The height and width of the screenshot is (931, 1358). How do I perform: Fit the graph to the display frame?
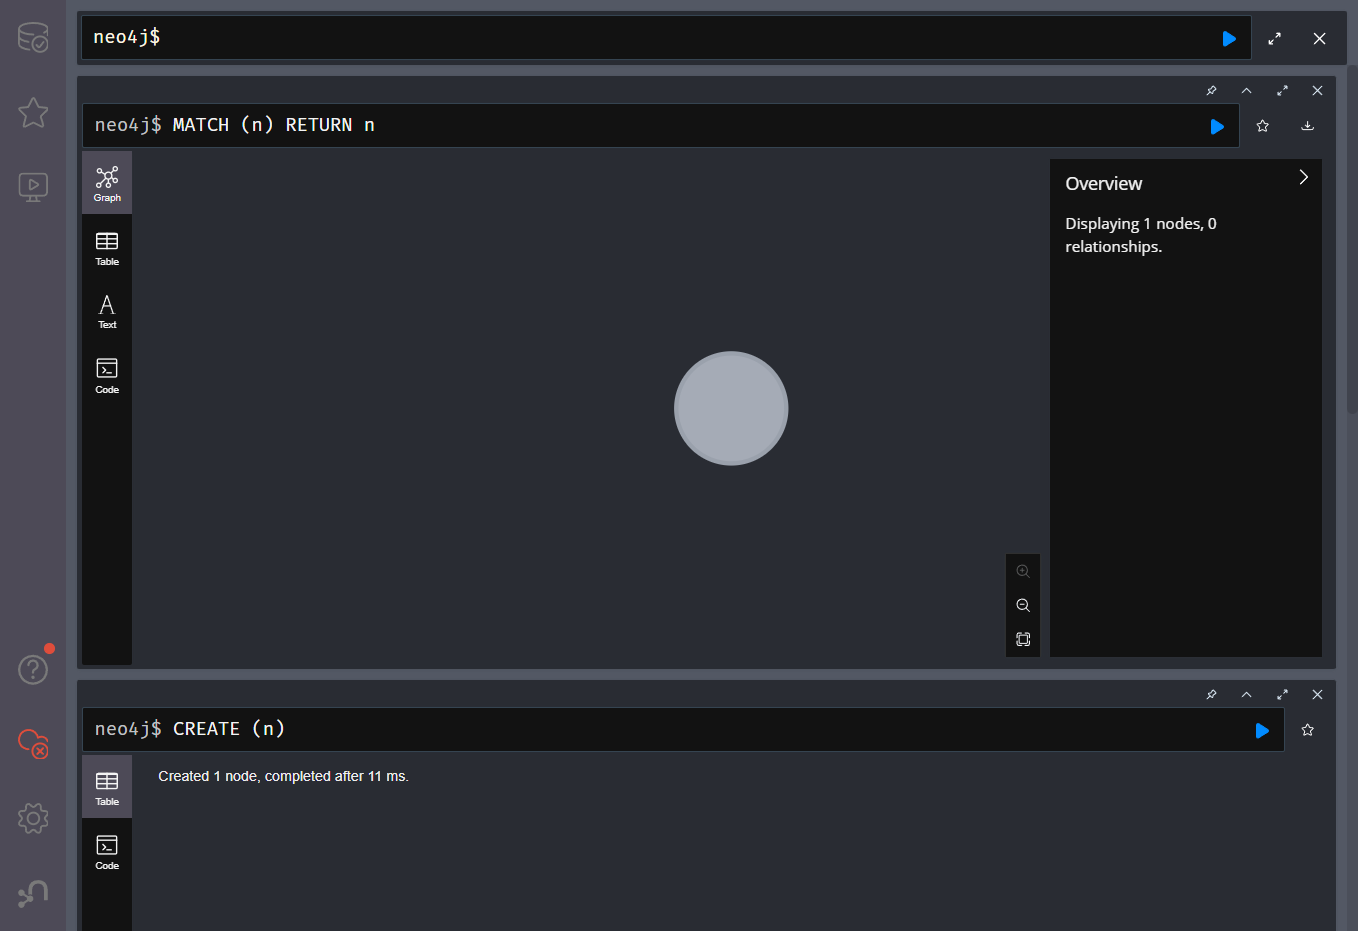pos(1022,639)
